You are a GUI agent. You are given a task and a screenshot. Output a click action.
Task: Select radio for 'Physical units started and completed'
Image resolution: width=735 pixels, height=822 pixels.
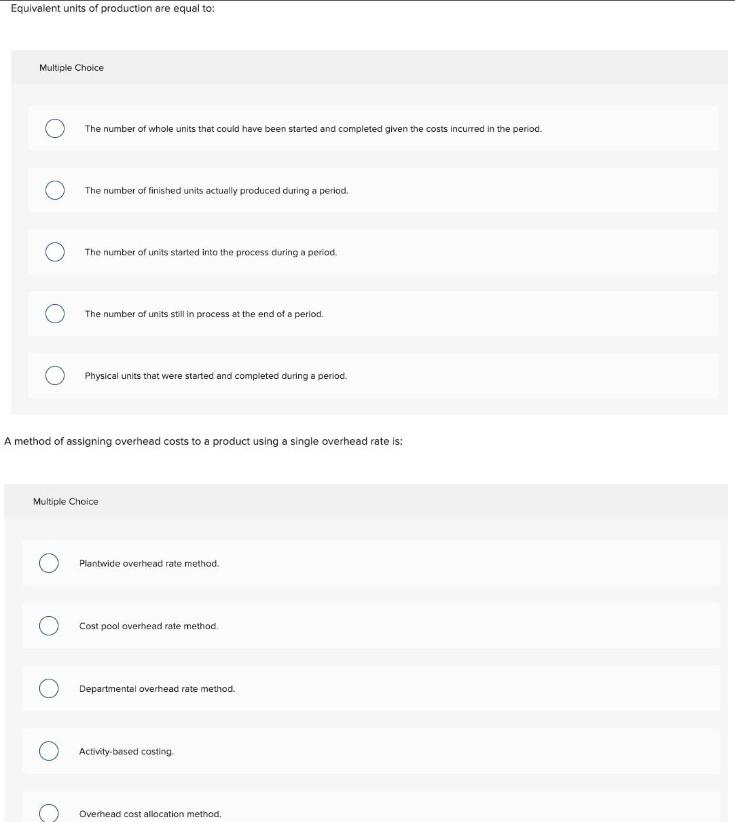point(56,376)
